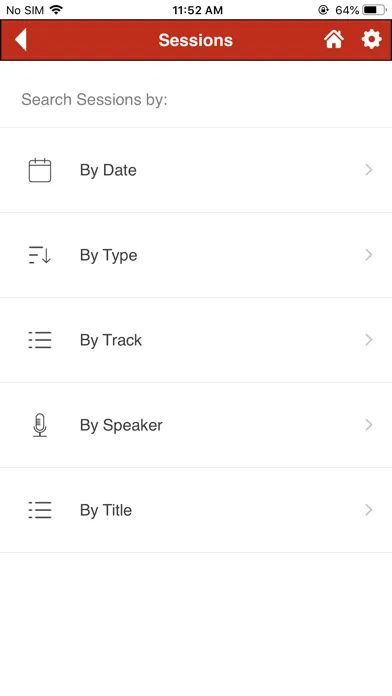Image resolution: width=392 pixels, height=696 pixels.
Task: Select the By Type menu entry
Action: pos(196,255)
